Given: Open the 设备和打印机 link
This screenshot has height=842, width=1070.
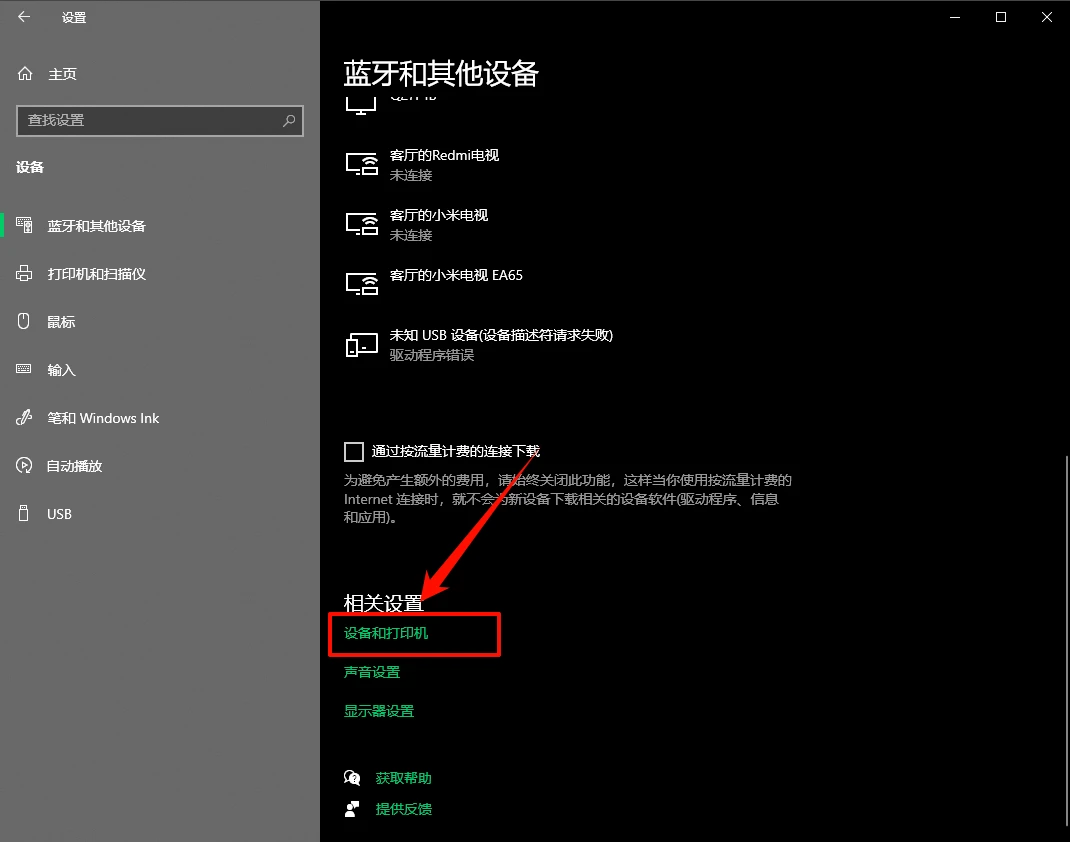Looking at the screenshot, I should click(x=386, y=633).
